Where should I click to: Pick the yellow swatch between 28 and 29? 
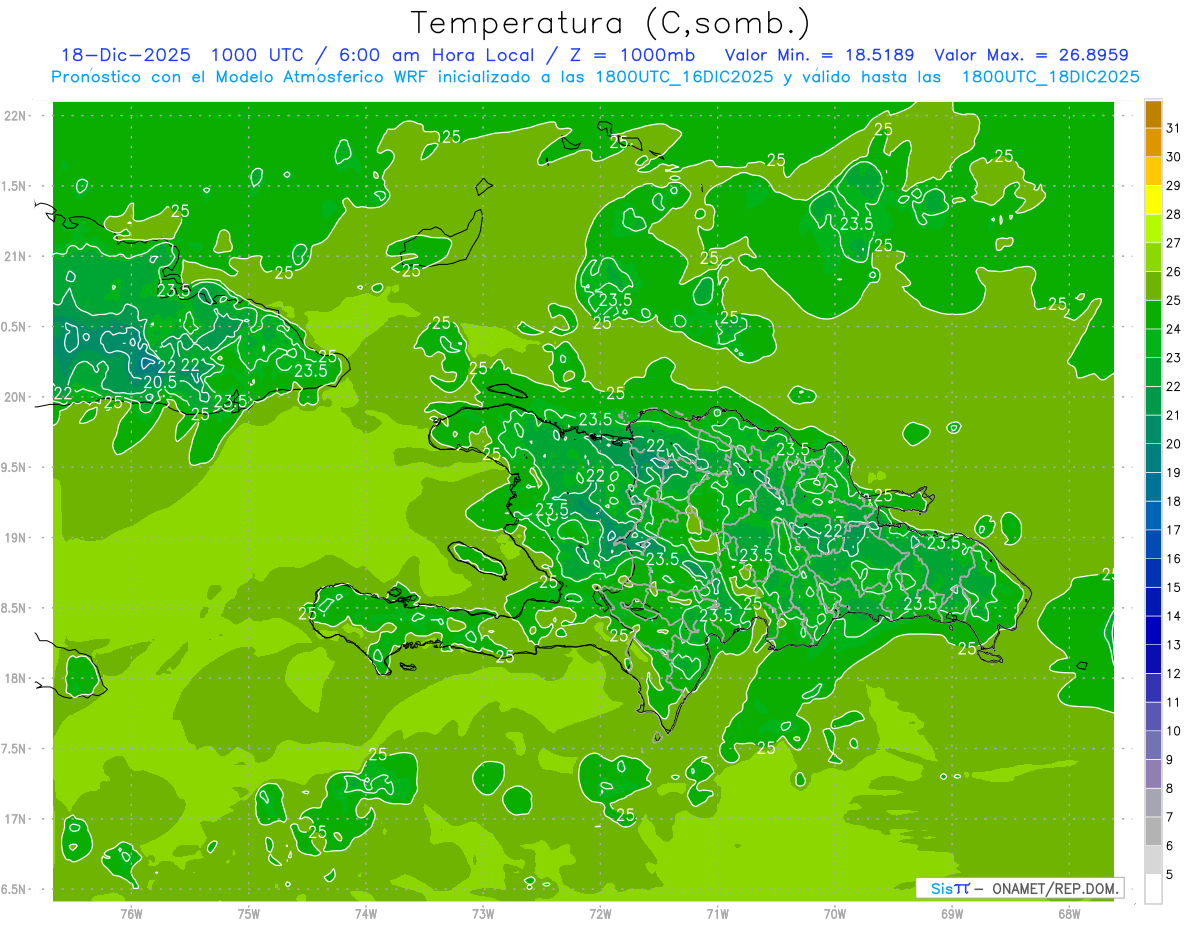tap(1153, 200)
